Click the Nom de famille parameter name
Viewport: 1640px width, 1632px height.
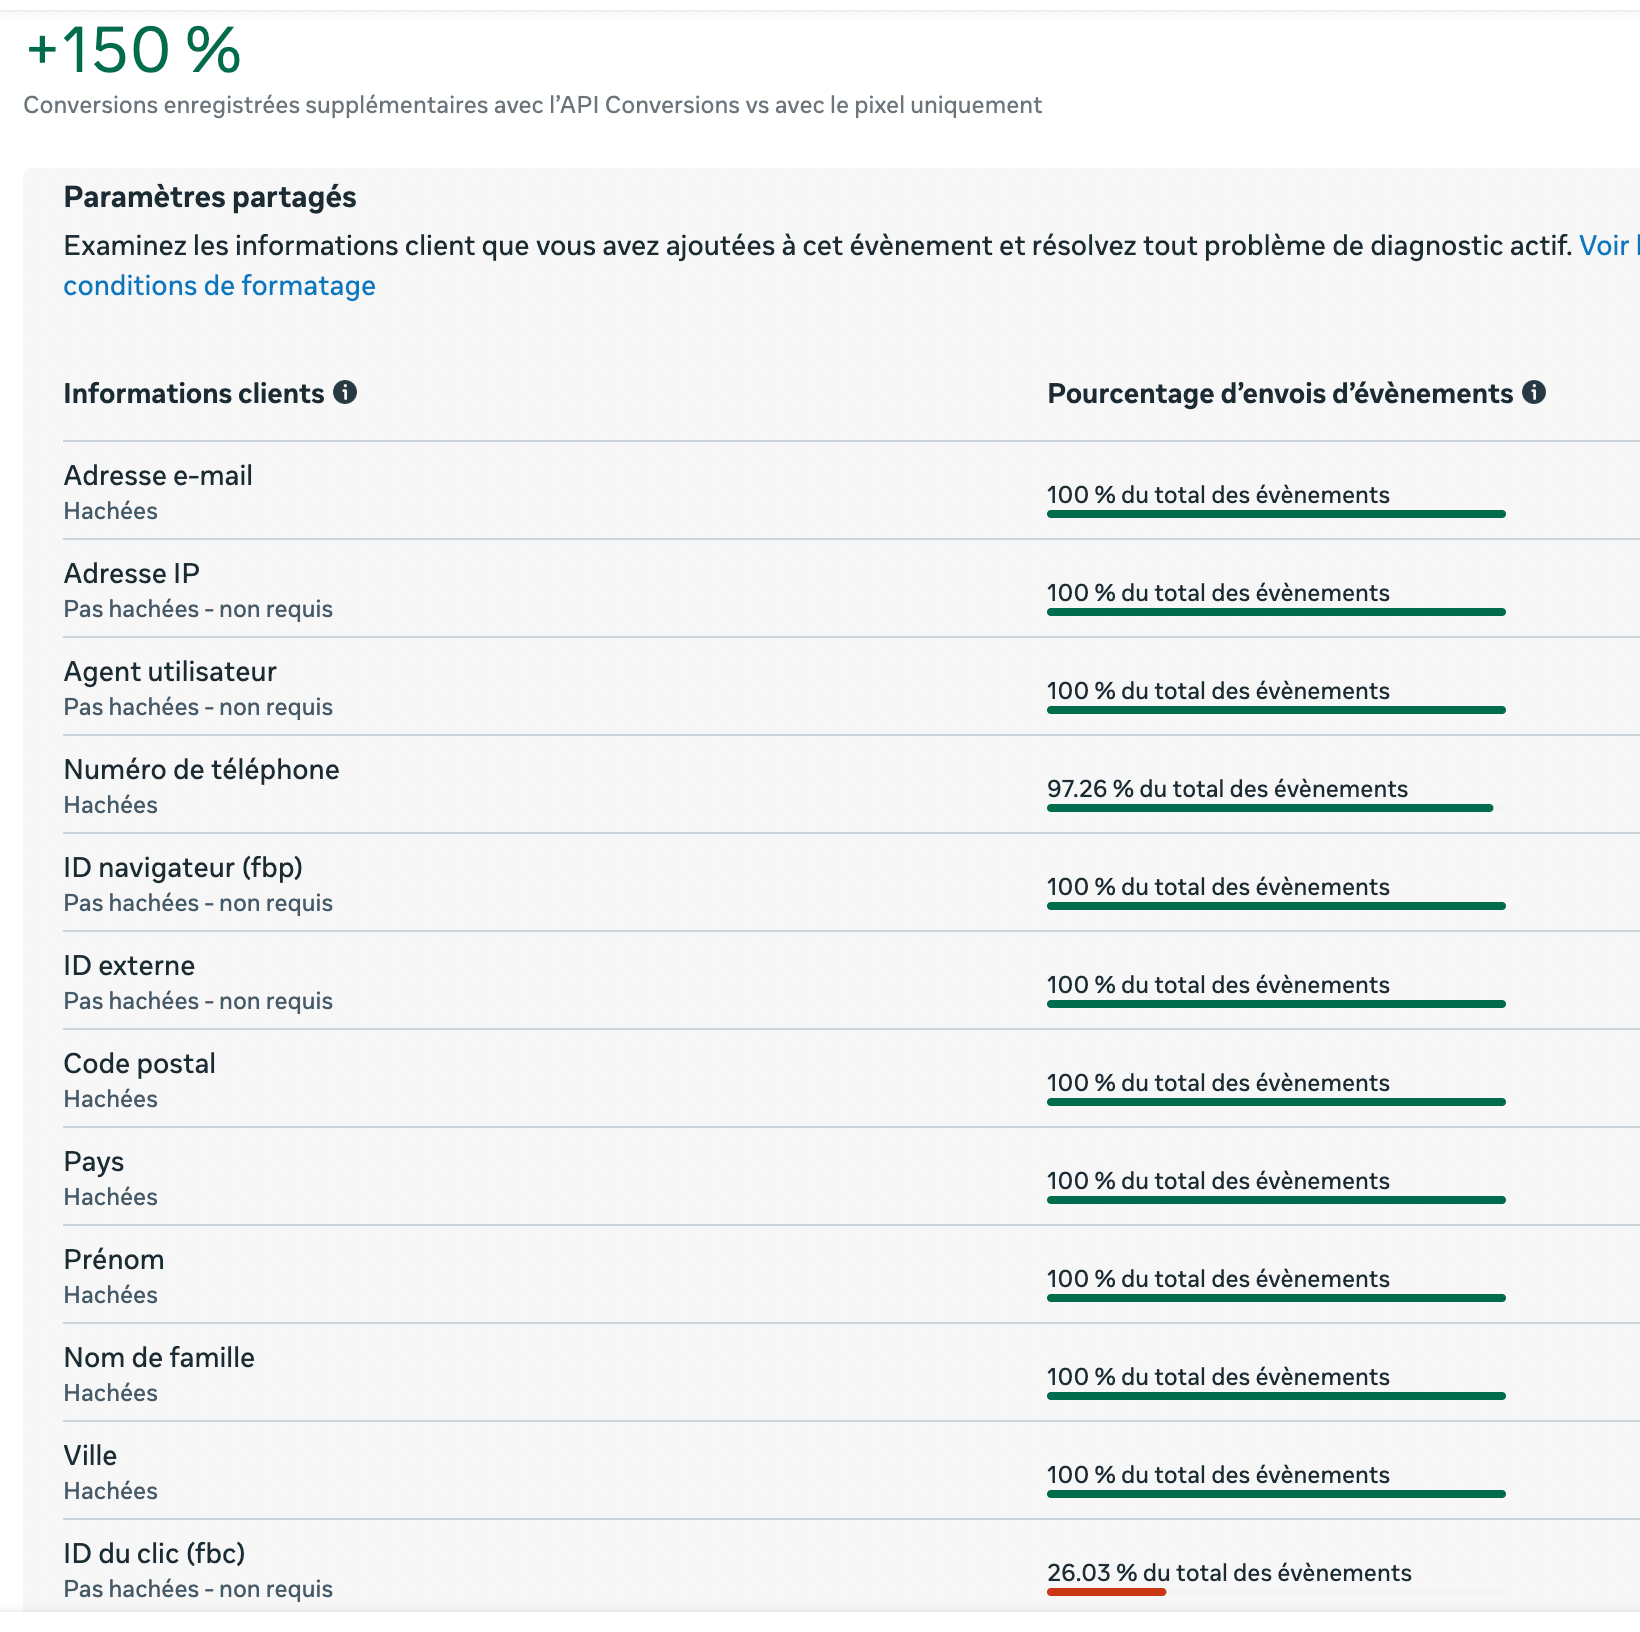click(x=159, y=1357)
